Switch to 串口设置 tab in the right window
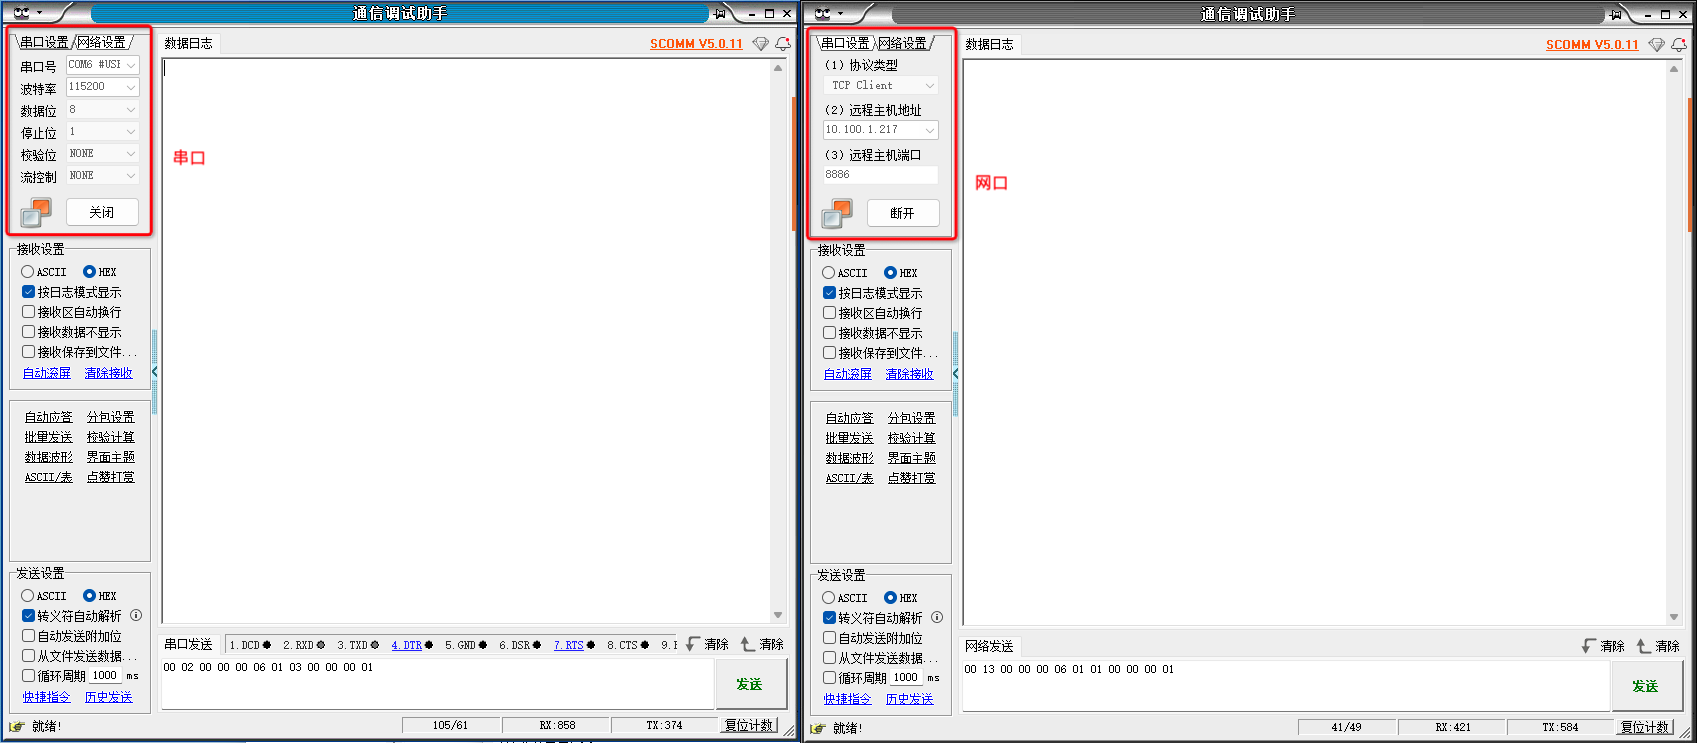Image resolution: width=1697 pixels, height=743 pixels. (845, 43)
